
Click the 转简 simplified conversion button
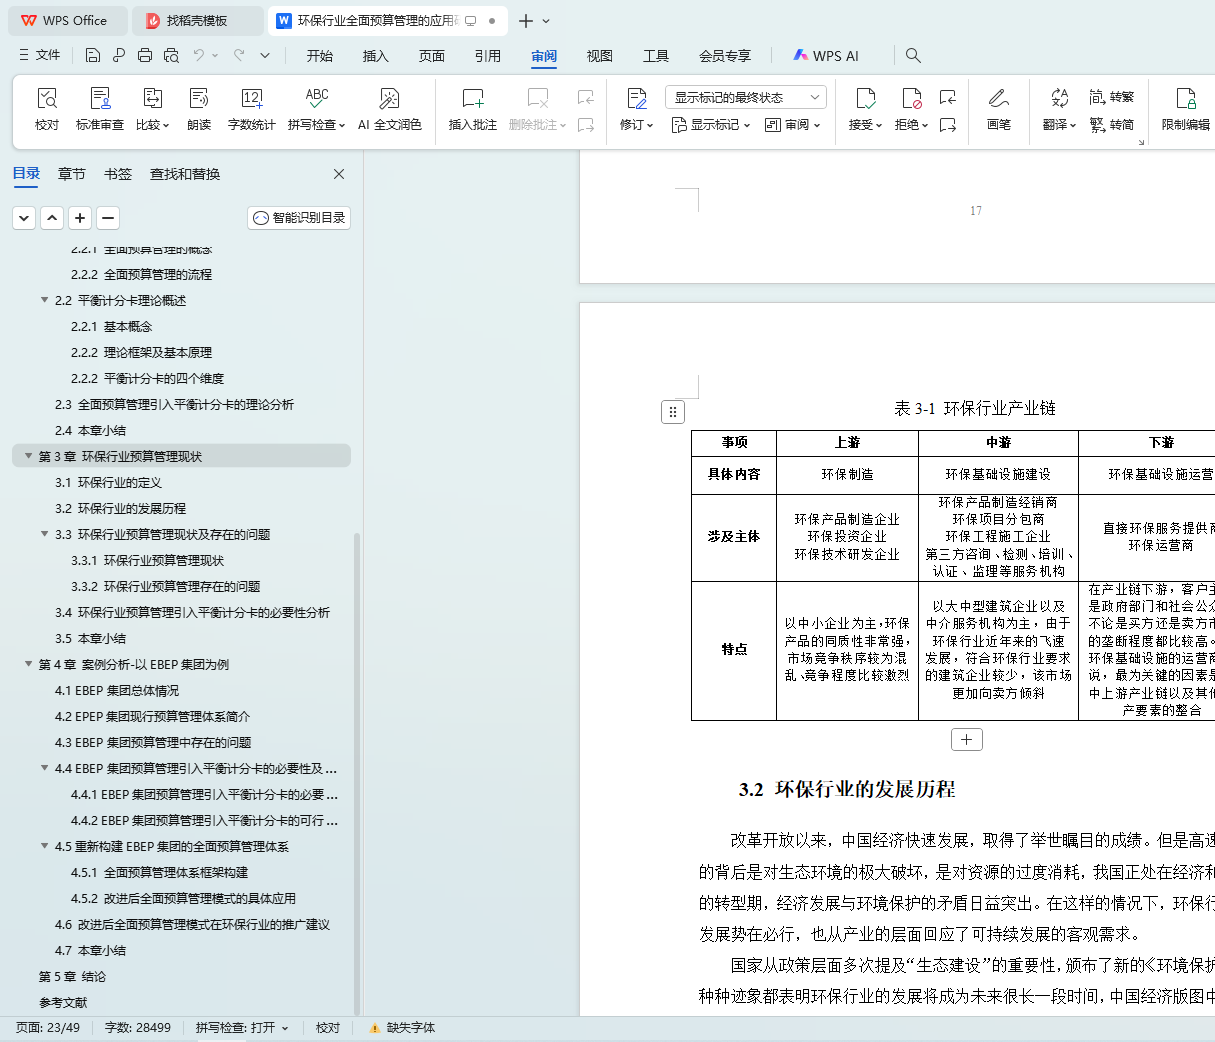pyautogui.click(x=1112, y=125)
